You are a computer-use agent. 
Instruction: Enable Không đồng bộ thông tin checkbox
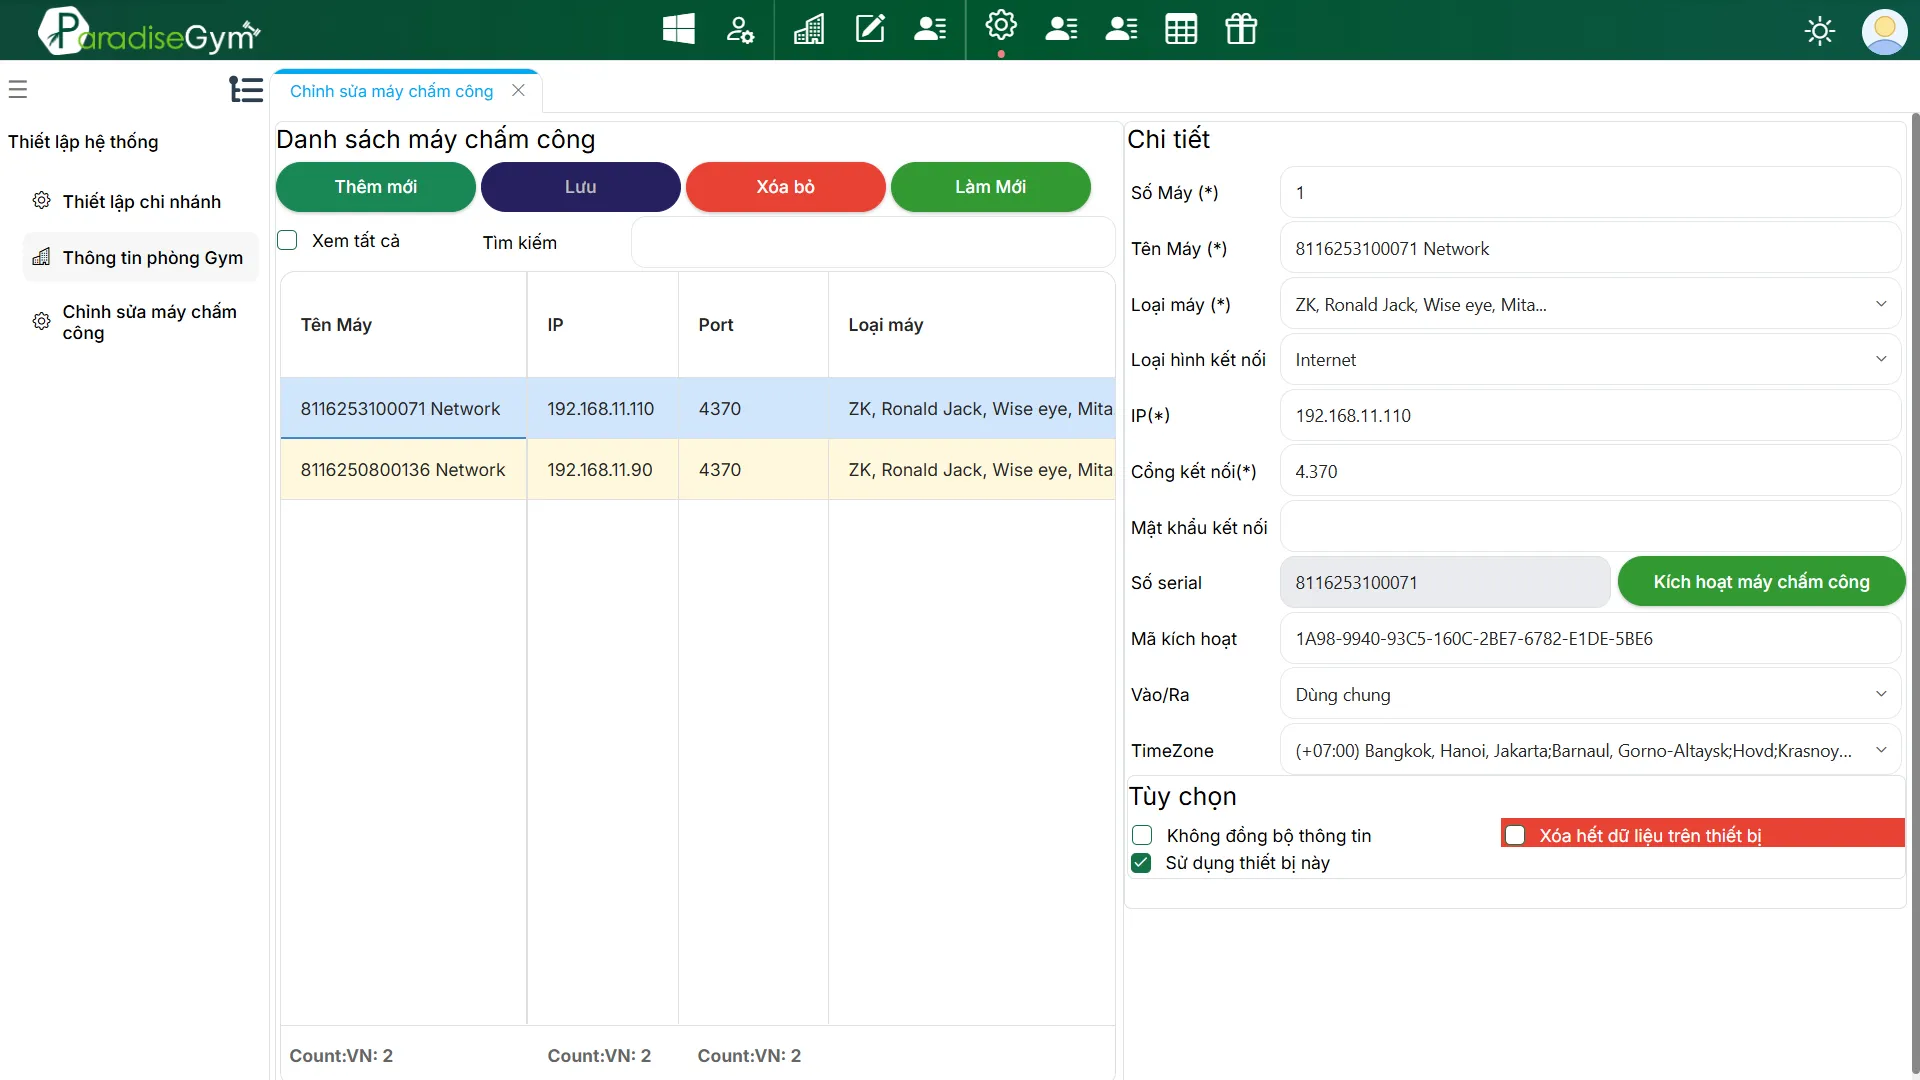1142,835
